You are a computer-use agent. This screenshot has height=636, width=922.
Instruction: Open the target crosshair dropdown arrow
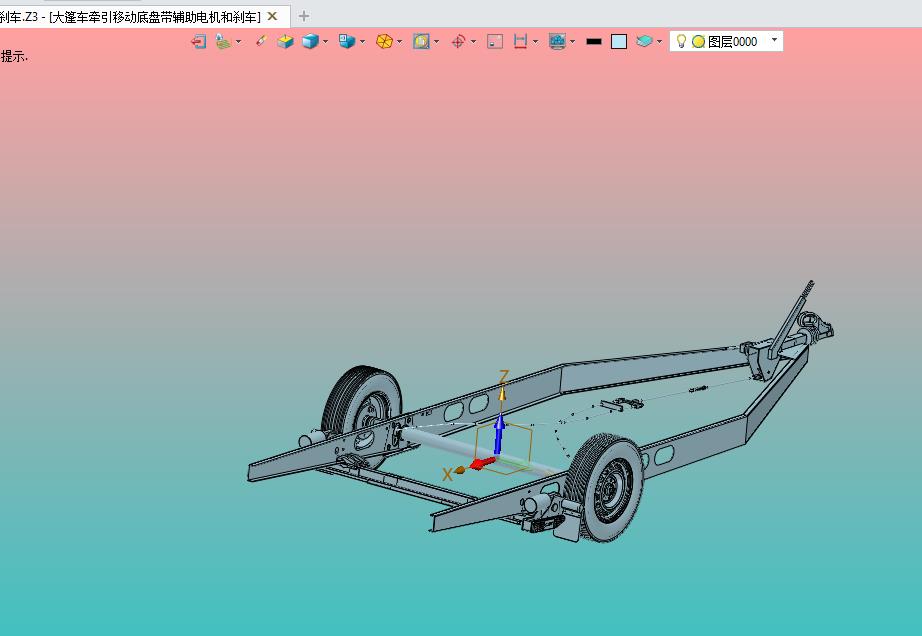pyautogui.click(x=473, y=42)
